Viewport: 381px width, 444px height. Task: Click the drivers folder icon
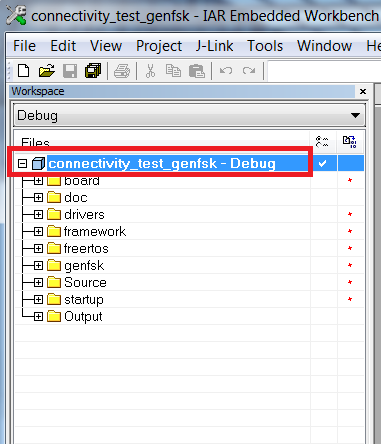coord(54,214)
